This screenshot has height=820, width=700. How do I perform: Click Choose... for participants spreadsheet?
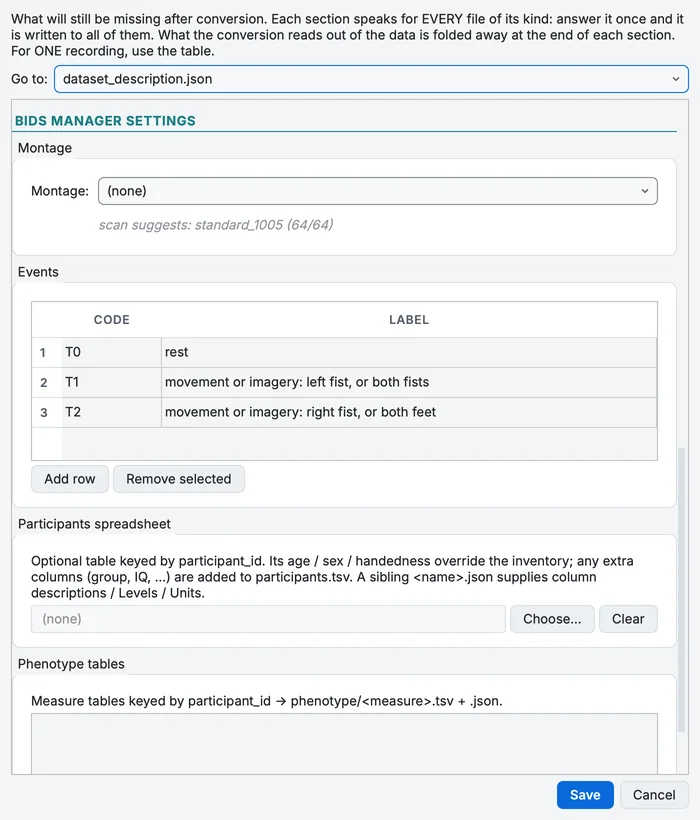[x=552, y=619]
